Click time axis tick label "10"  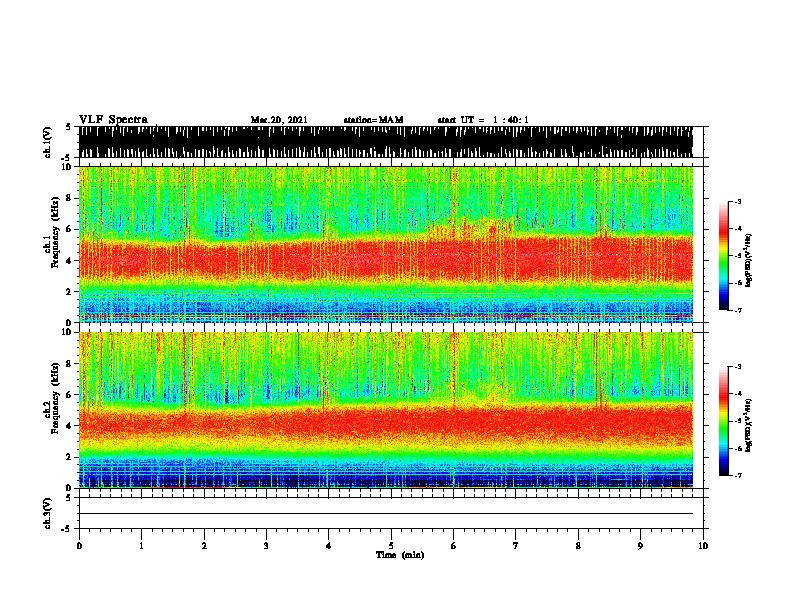click(x=703, y=546)
